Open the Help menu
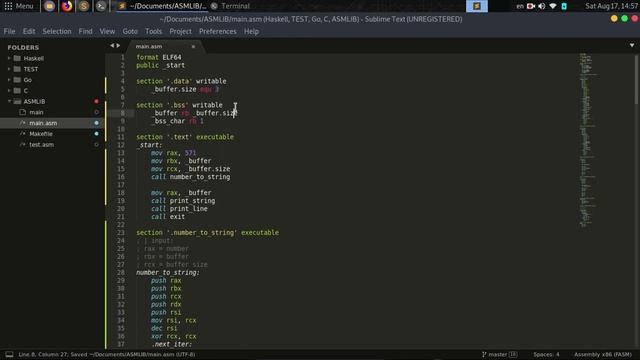Screen dimensions: 640x360 coord(251,31)
